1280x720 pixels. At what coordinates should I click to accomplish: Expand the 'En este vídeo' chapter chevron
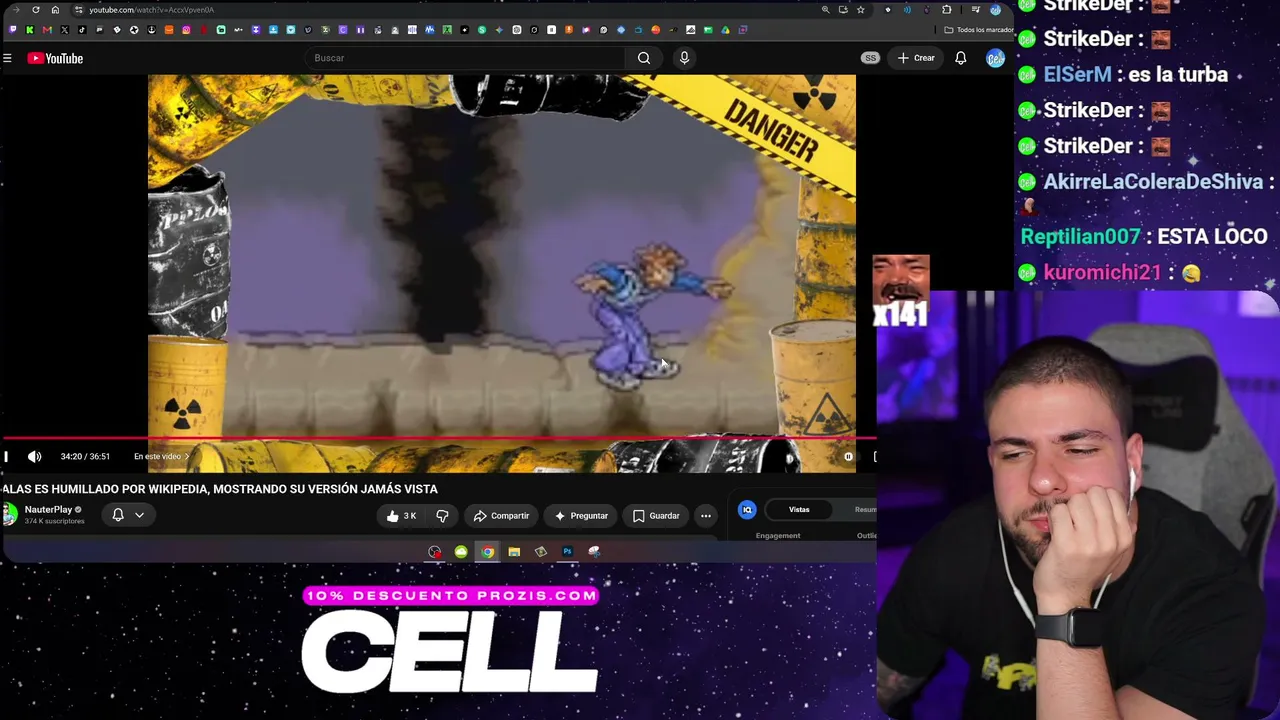[x=186, y=457]
